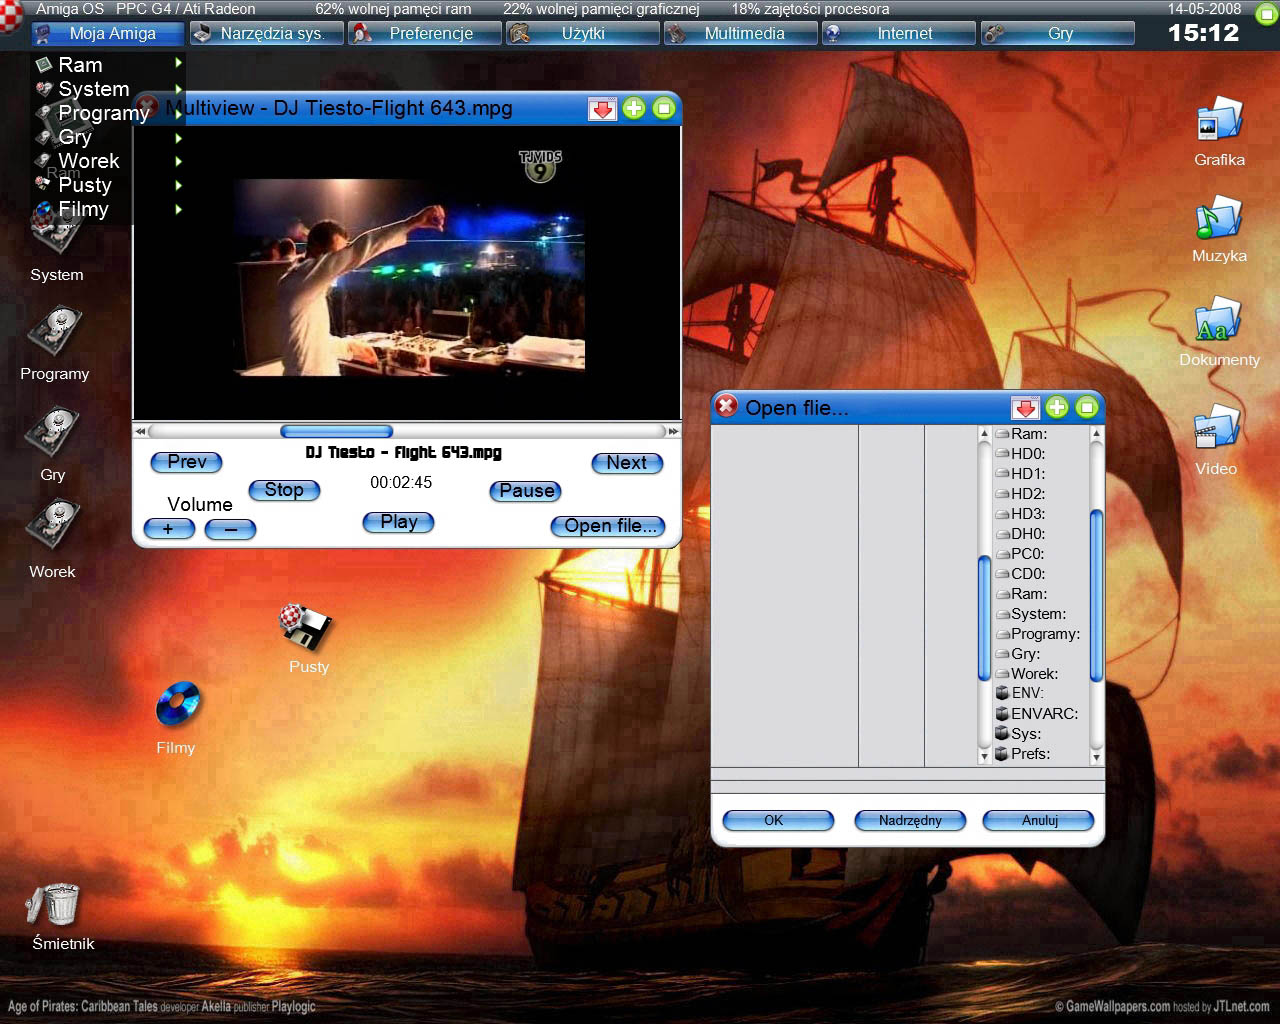Expand the Programy submenu entry
Screen dimensions: 1280x1024
(108, 113)
